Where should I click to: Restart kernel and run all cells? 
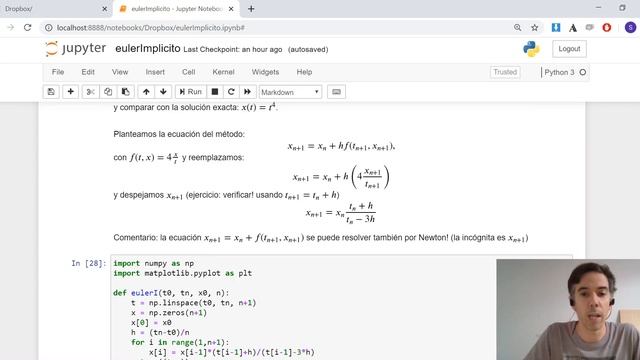pos(247,92)
